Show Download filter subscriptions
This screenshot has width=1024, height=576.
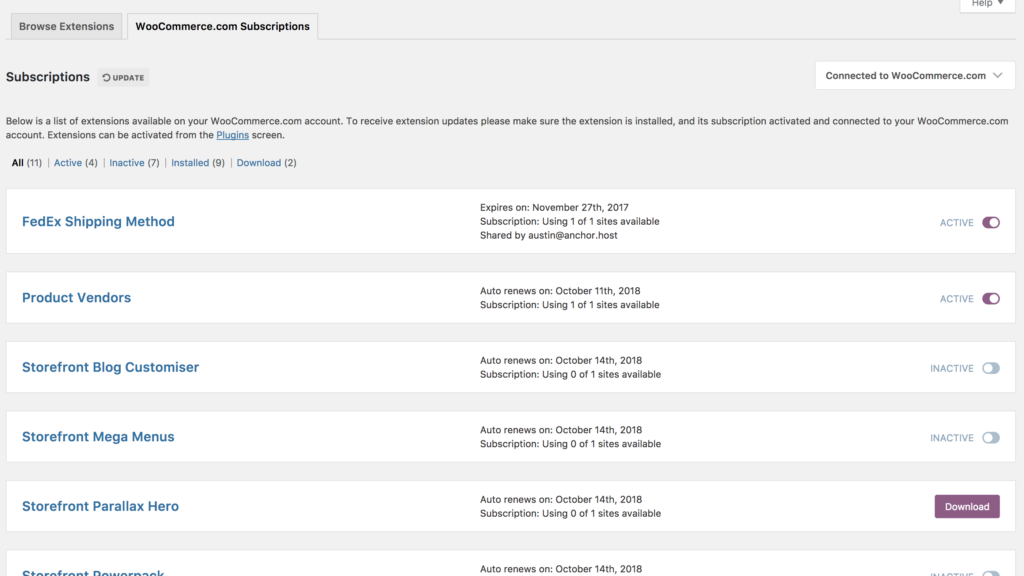(258, 163)
